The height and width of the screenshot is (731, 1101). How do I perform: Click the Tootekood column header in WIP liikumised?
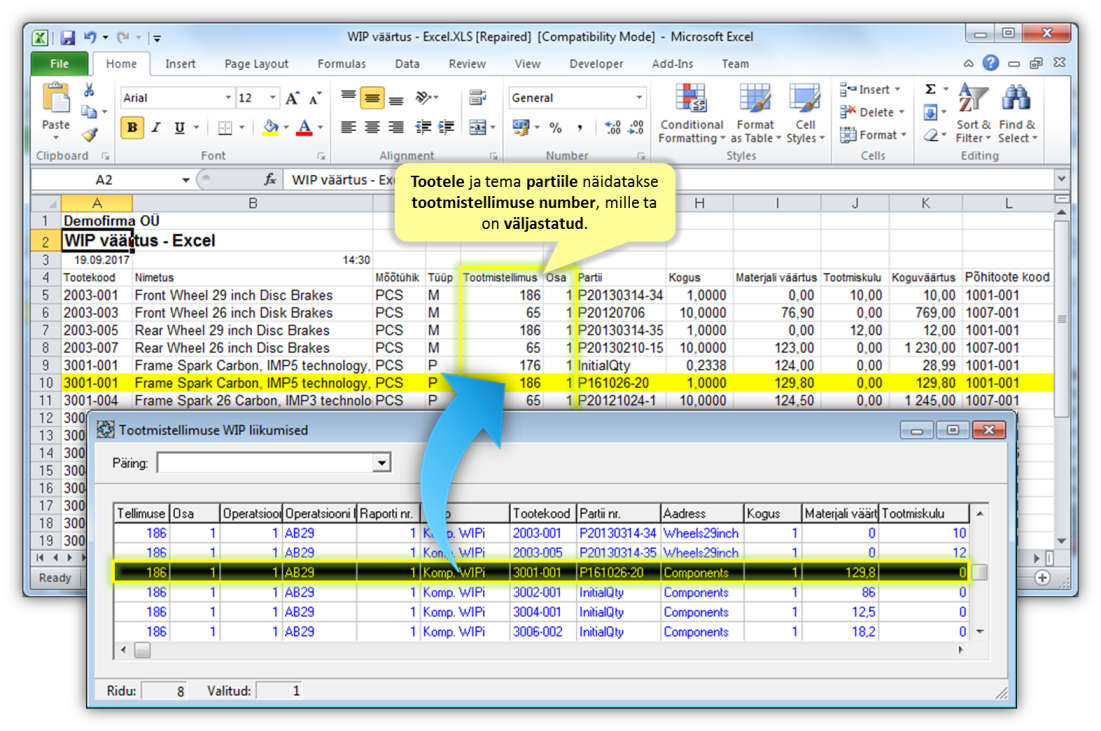click(541, 513)
